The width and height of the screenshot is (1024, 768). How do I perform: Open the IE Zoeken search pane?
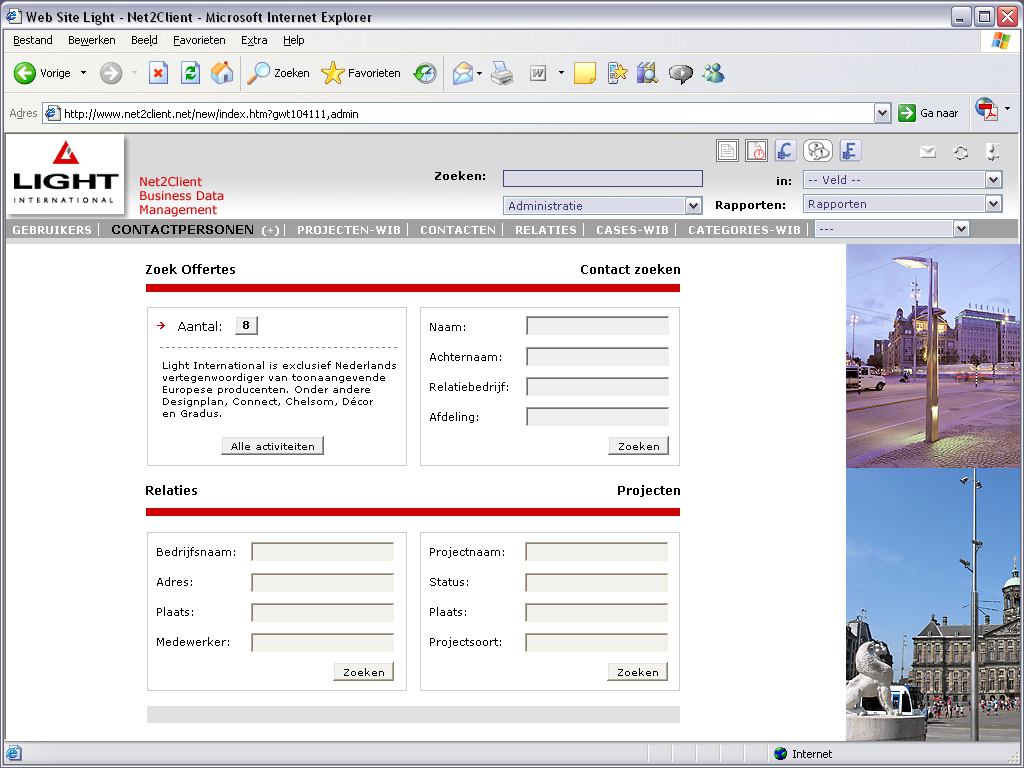(278, 73)
